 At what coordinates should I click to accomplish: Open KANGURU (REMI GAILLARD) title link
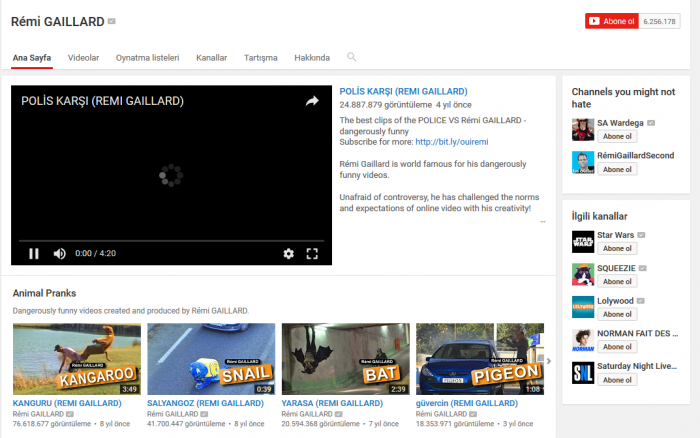(x=67, y=403)
